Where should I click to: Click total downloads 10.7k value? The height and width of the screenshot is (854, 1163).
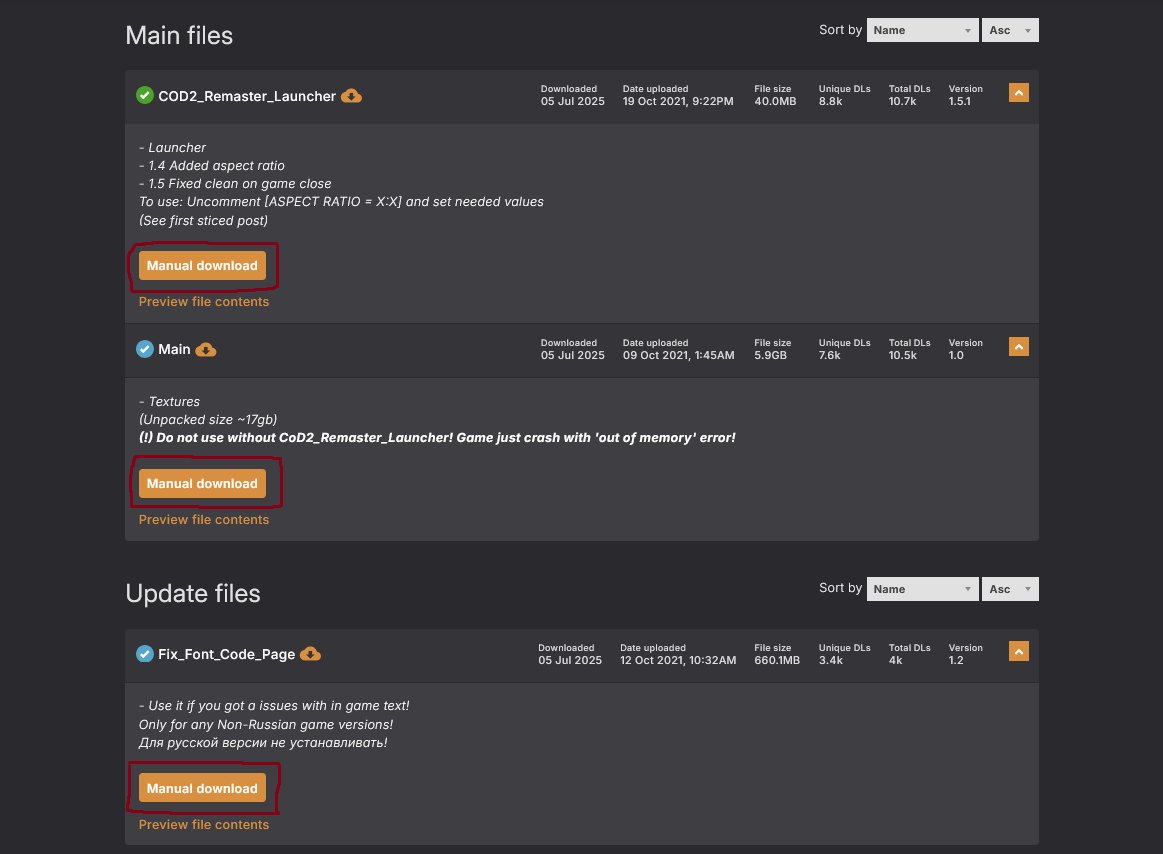(x=902, y=102)
